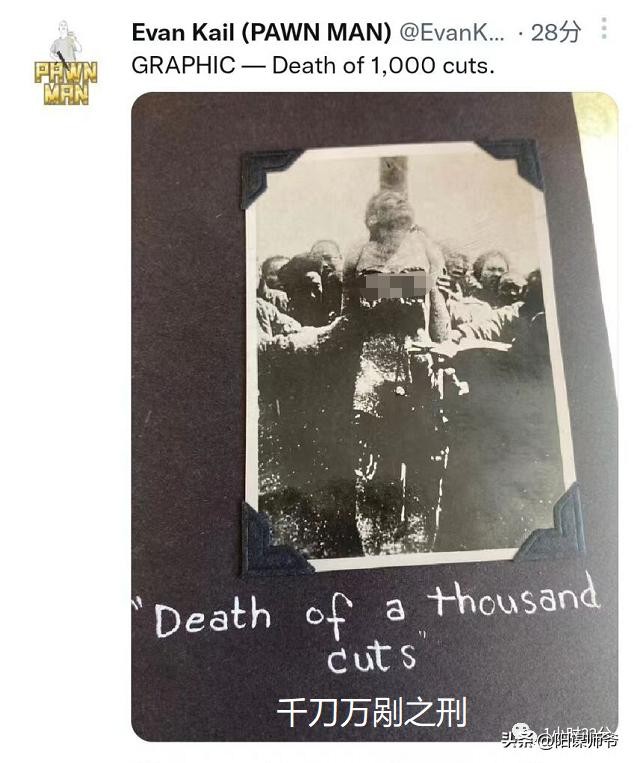Open the three-dot more options menu
Screen dimensions: 633x763
click(x=603, y=29)
